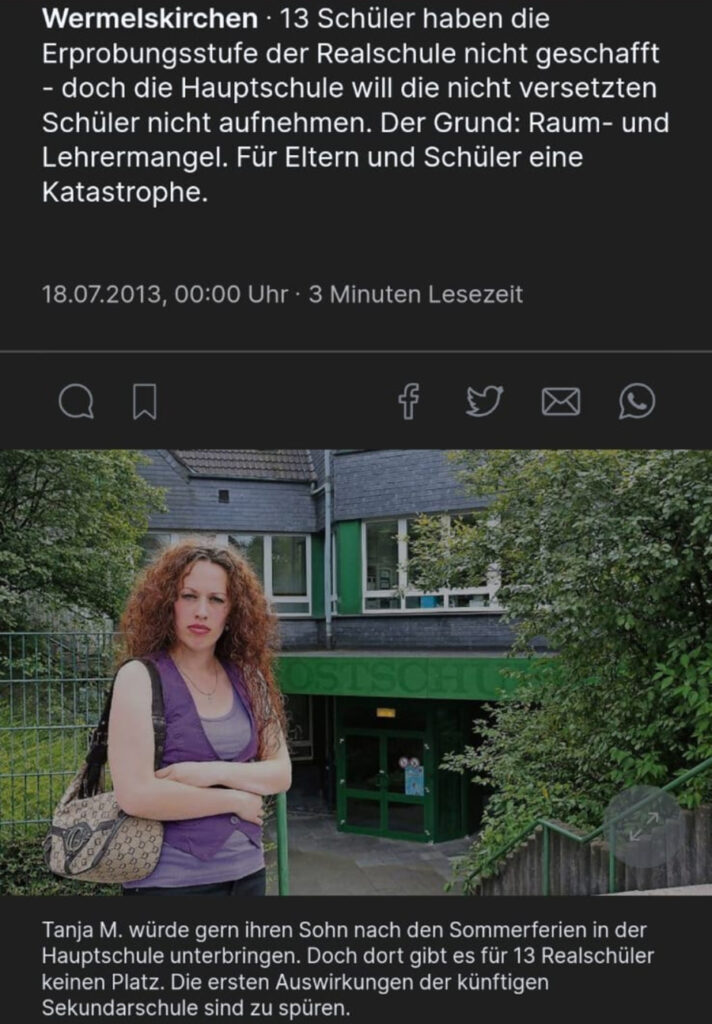Share the article via the Twitter bird icon
The width and height of the screenshot is (712, 1024).
tap(485, 401)
